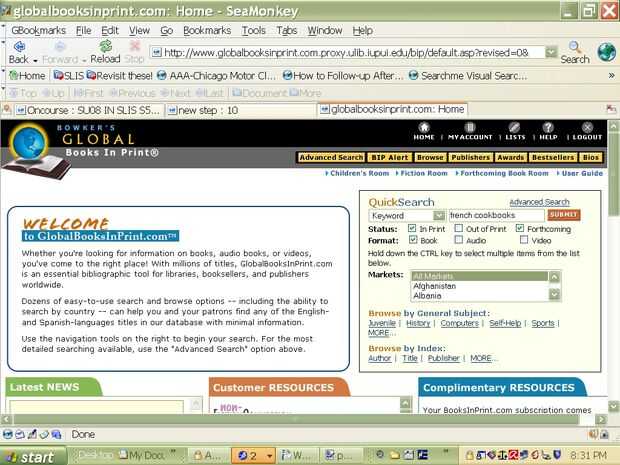This screenshot has width=620, height=465.
Task: Open the Keyword search type dropdown
Action: tap(407, 215)
